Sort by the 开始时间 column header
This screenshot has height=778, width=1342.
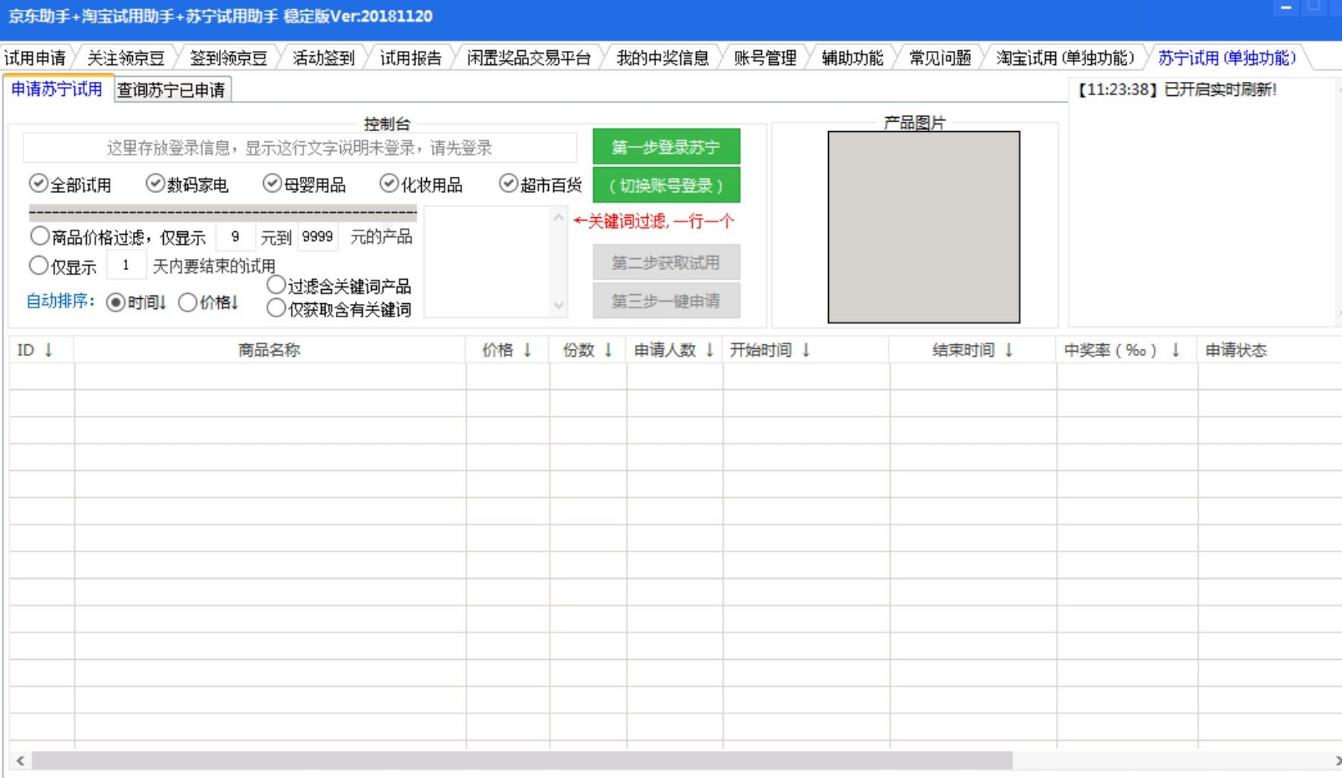point(806,350)
